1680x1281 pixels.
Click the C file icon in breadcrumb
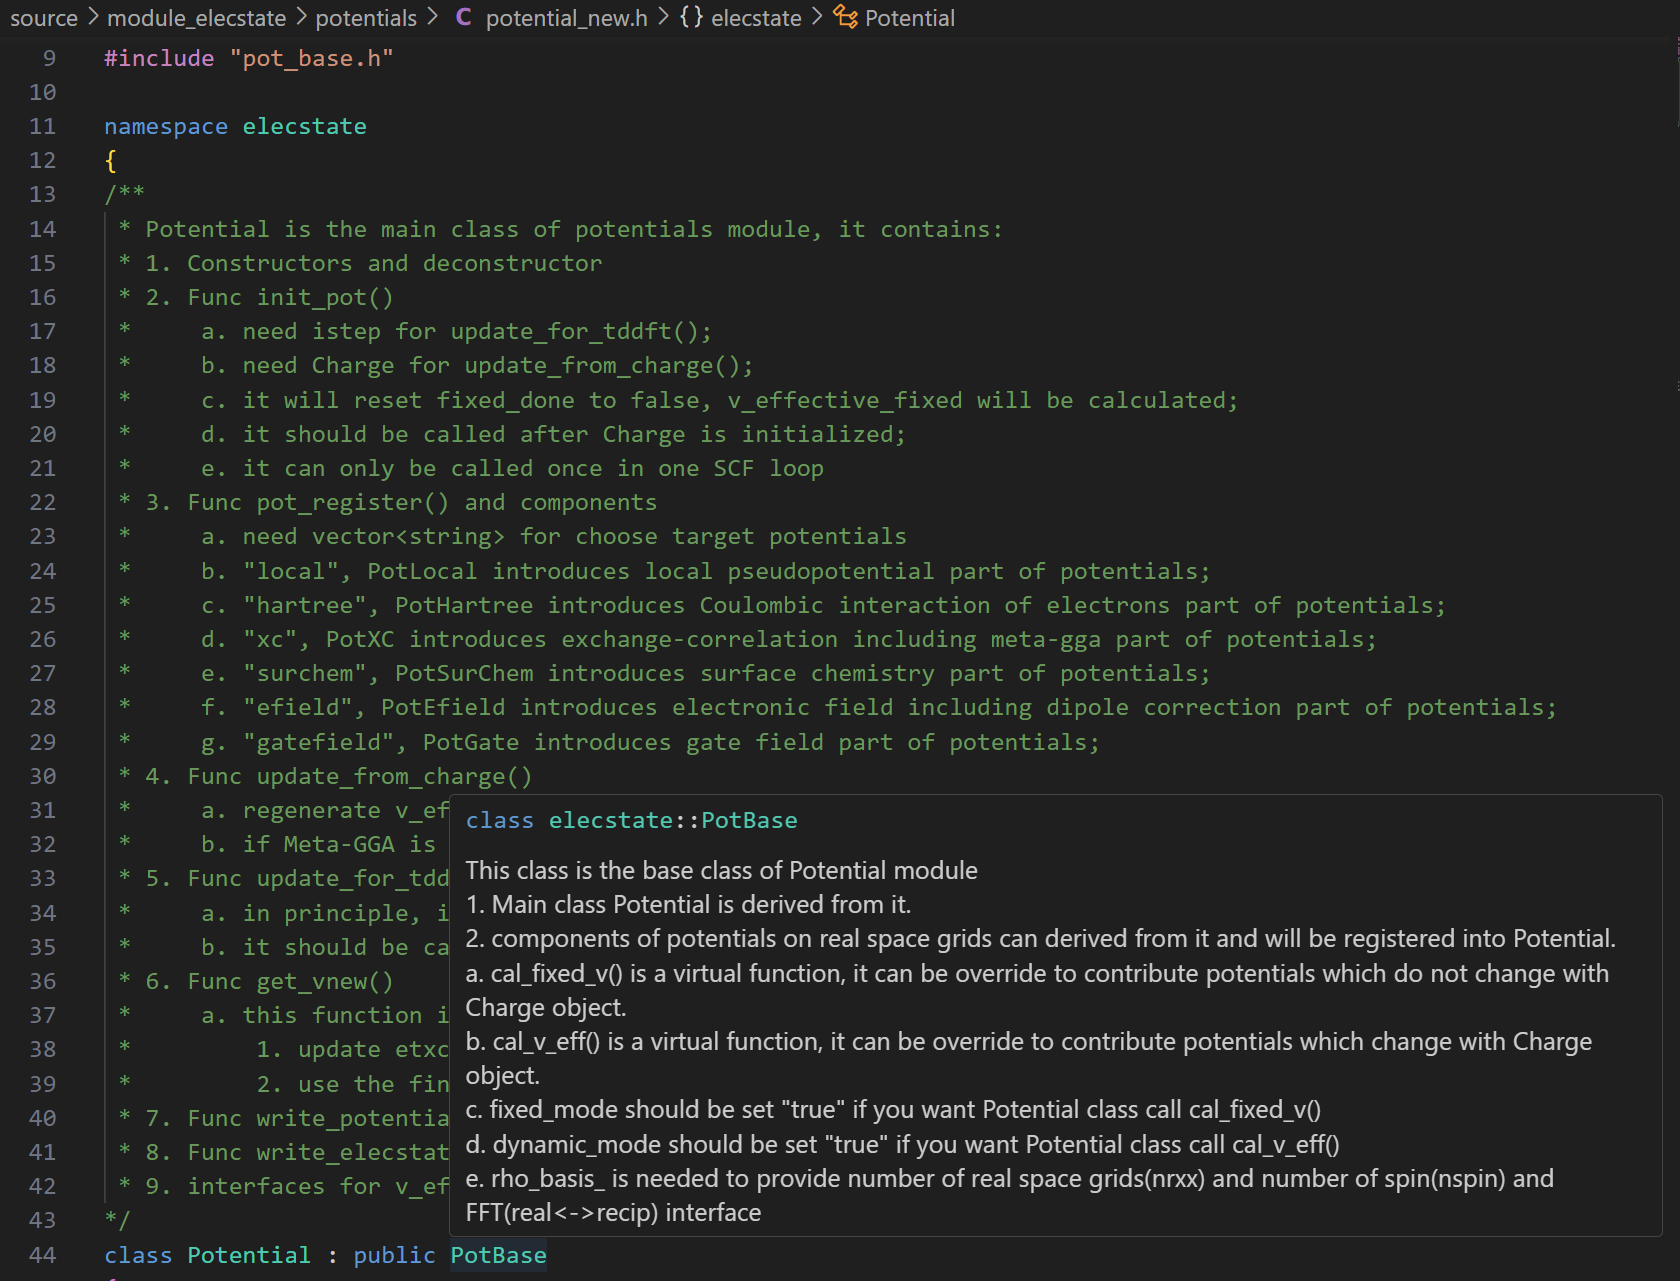click(463, 18)
